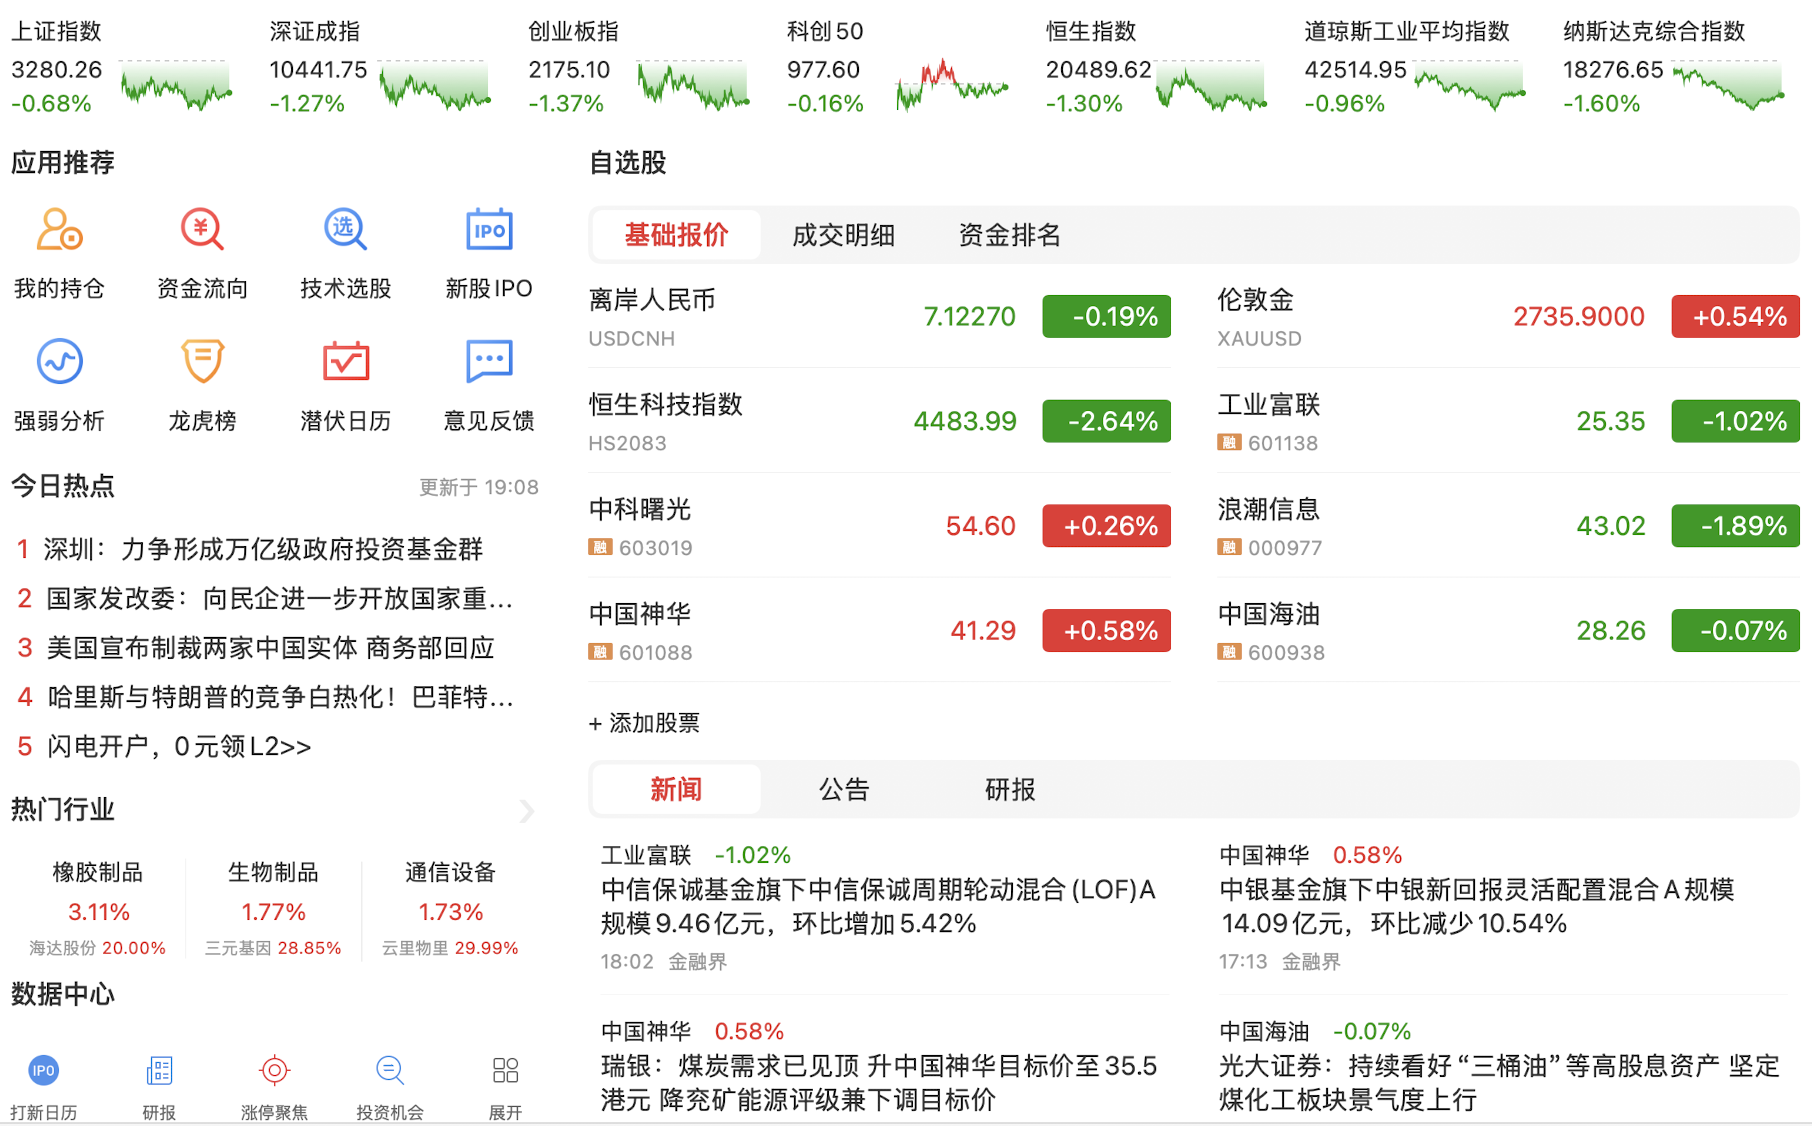Click 中国神华 +0.58% change badge
Viewport: 1812px width, 1126px height.
click(1106, 631)
